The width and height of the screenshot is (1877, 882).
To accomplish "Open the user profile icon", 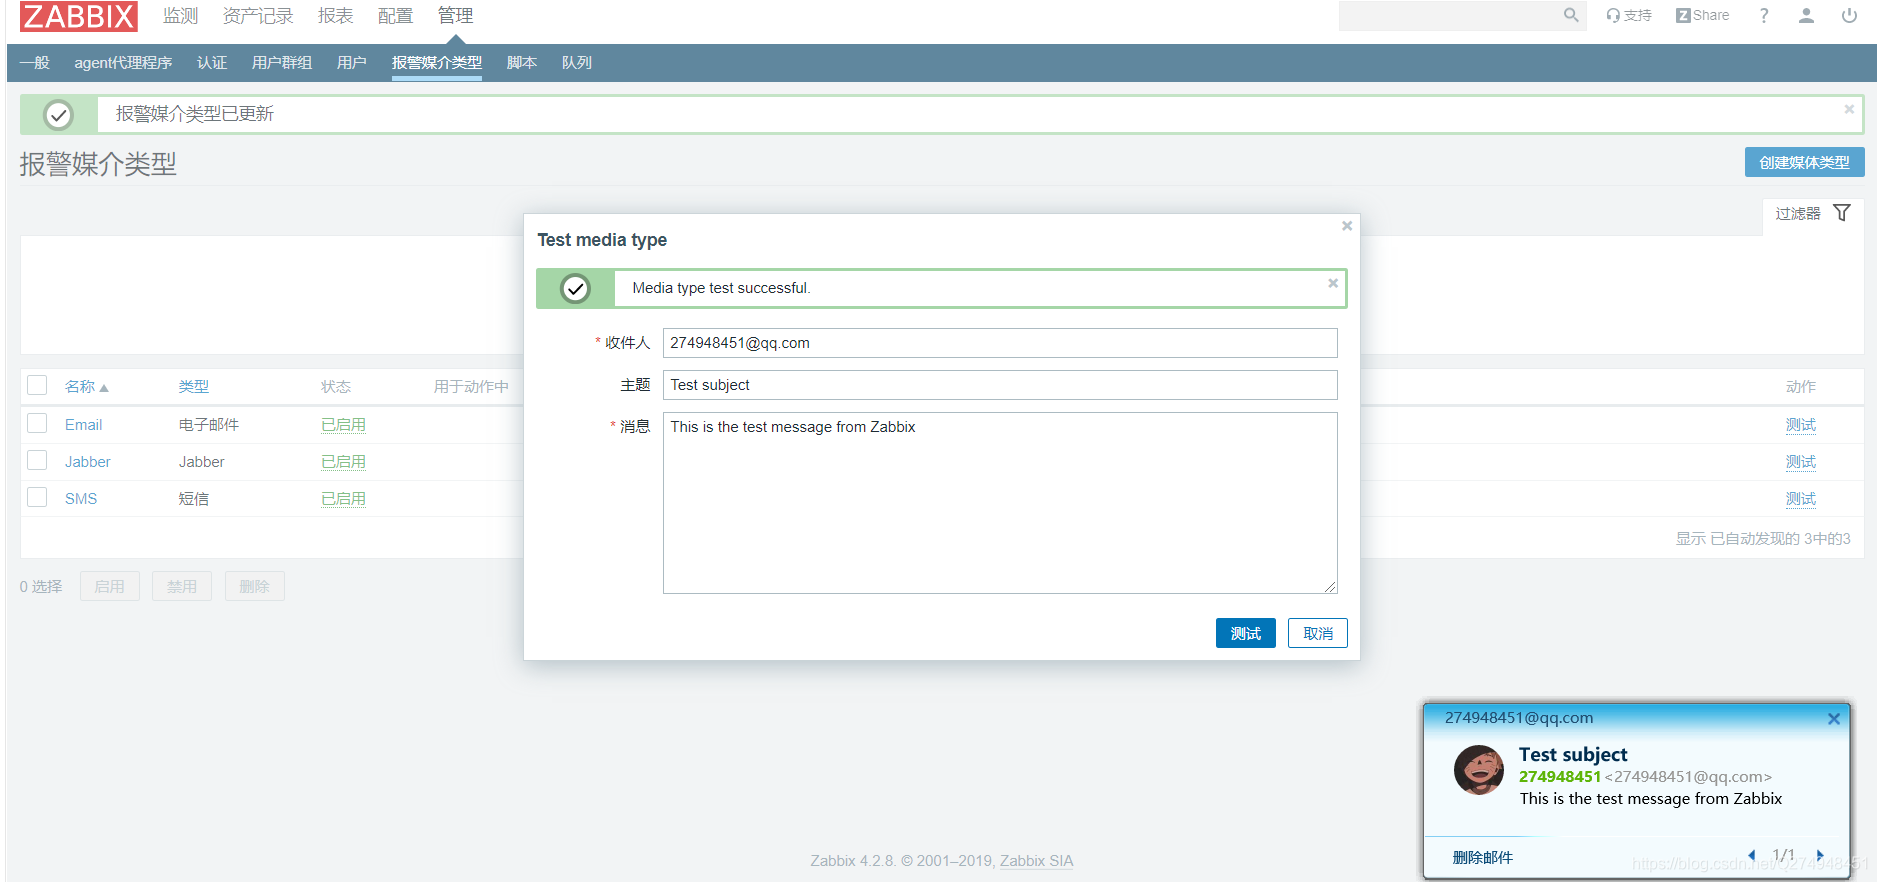I will pos(1806,15).
